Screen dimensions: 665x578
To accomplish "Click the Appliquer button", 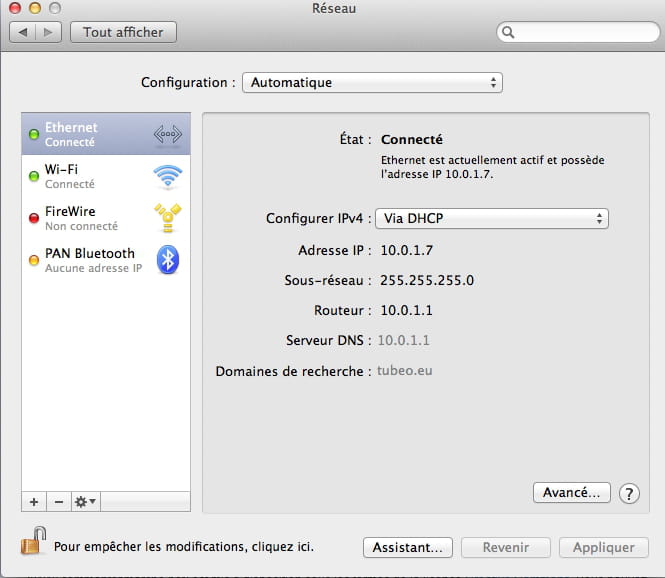I will 604,547.
